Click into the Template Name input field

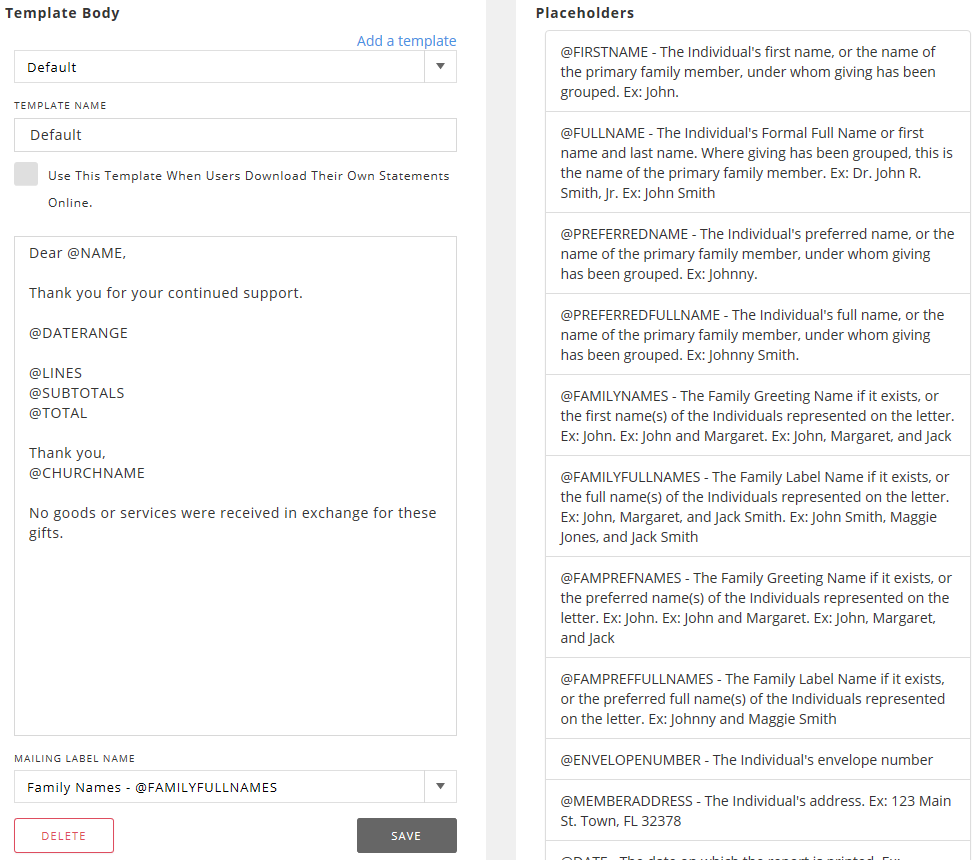click(235, 135)
